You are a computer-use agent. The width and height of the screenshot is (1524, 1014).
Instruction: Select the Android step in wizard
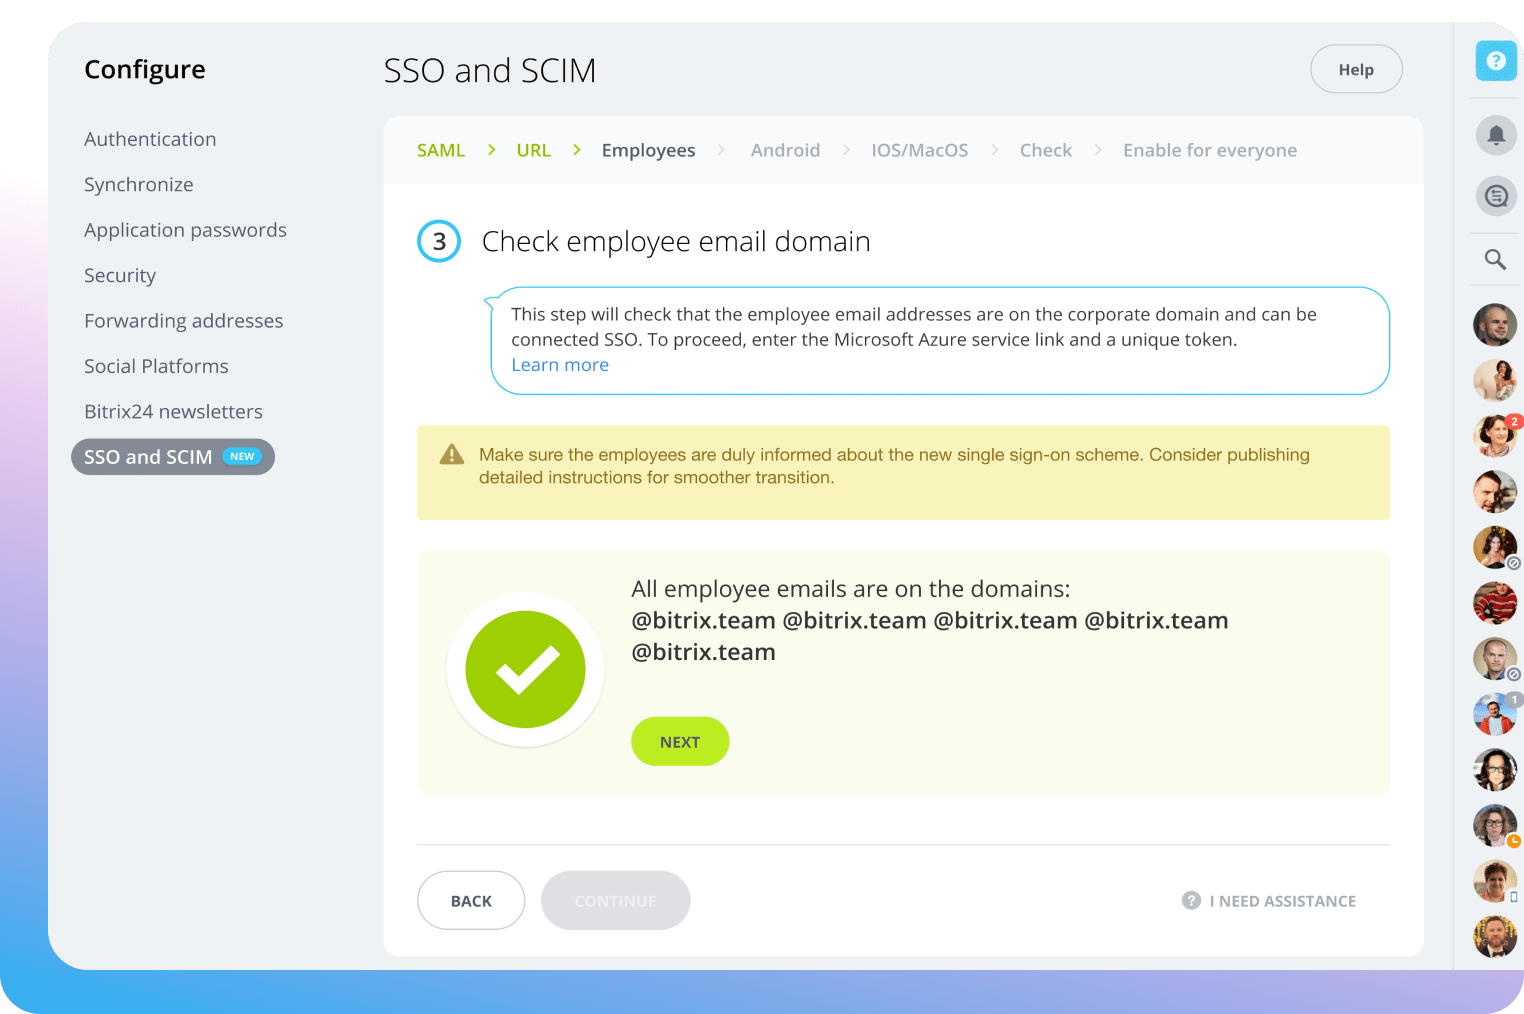pos(785,150)
